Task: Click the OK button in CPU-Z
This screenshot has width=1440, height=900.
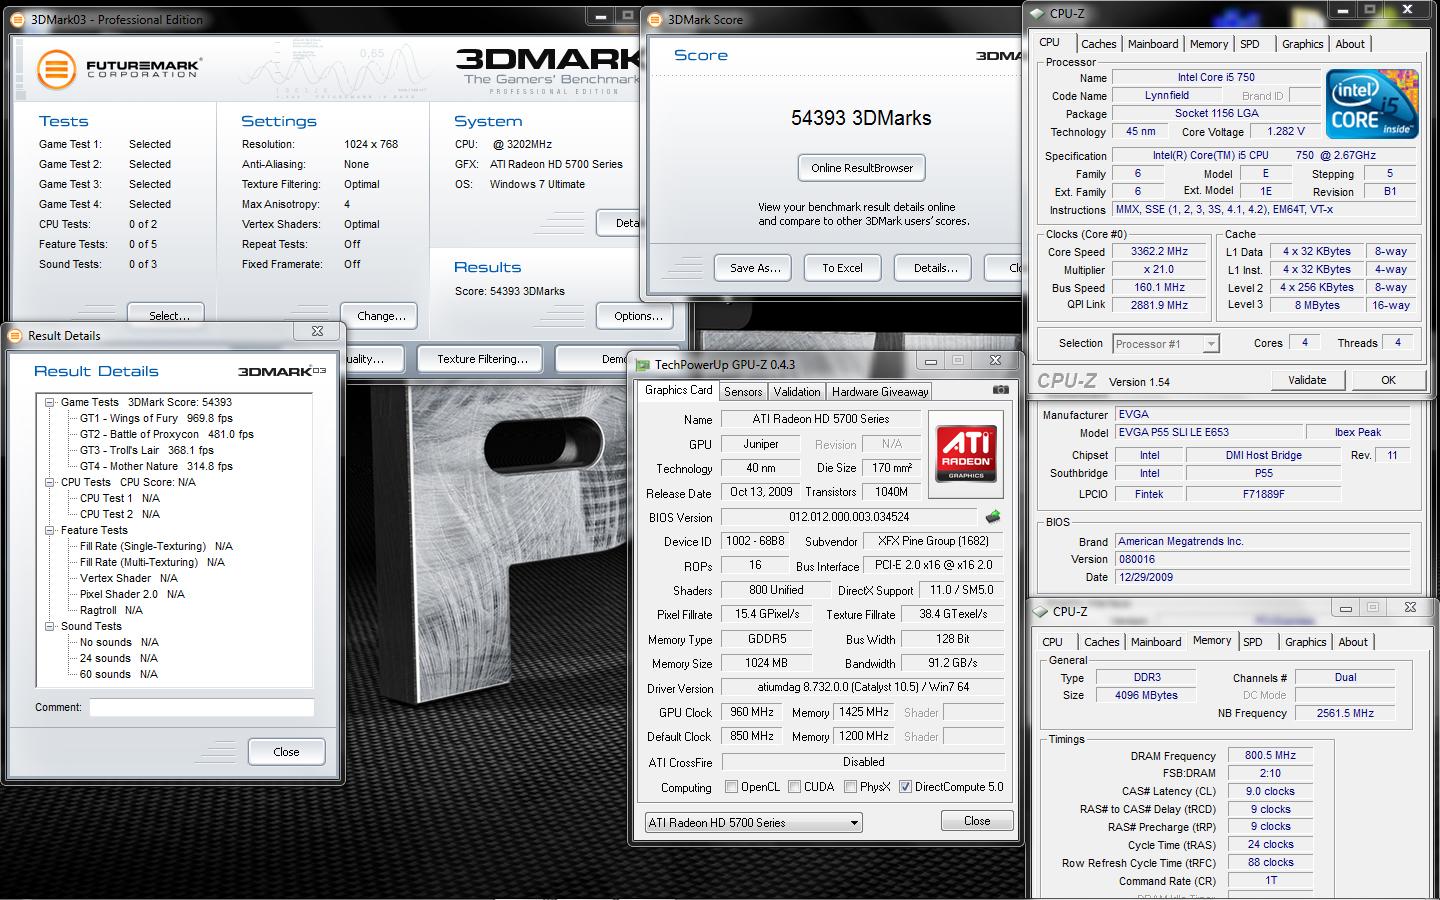Action: click(x=1388, y=380)
